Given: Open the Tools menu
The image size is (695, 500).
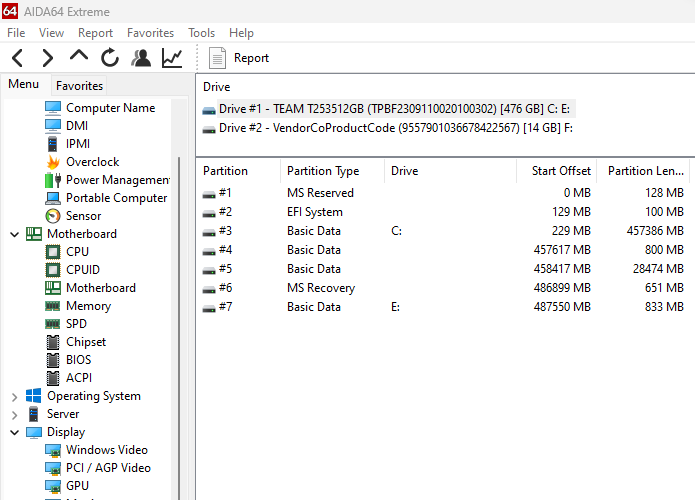Looking at the screenshot, I should [201, 33].
